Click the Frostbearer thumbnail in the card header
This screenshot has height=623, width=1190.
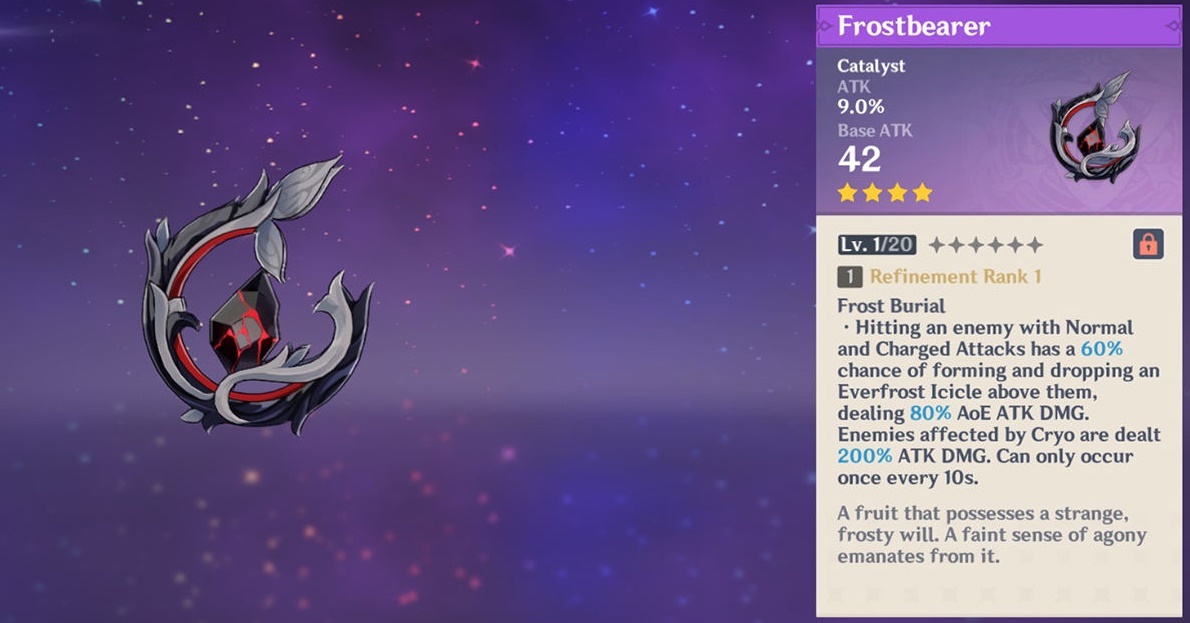(x=1094, y=129)
